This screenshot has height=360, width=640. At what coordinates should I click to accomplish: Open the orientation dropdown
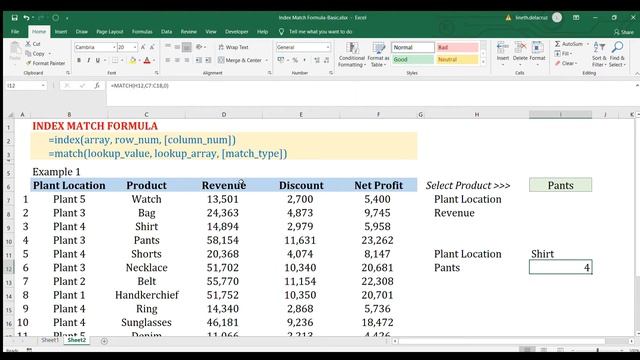[x=200, y=47]
